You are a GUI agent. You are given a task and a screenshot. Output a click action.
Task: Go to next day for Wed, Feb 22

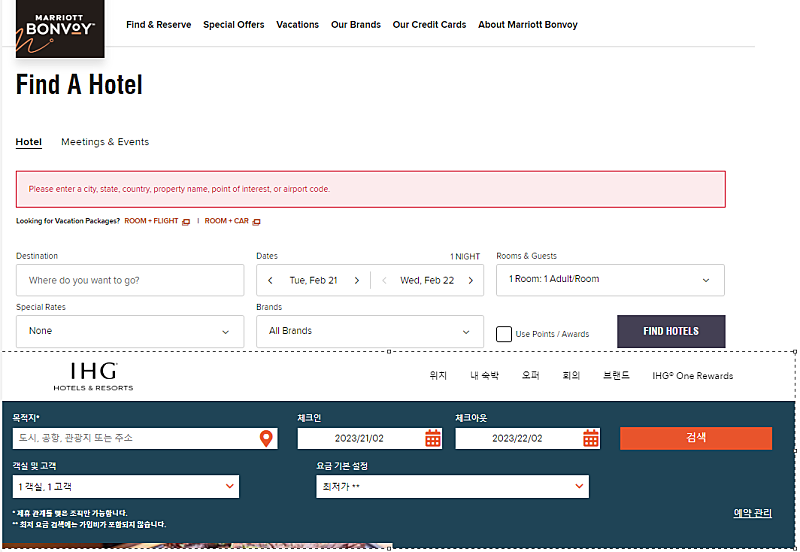coord(471,281)
